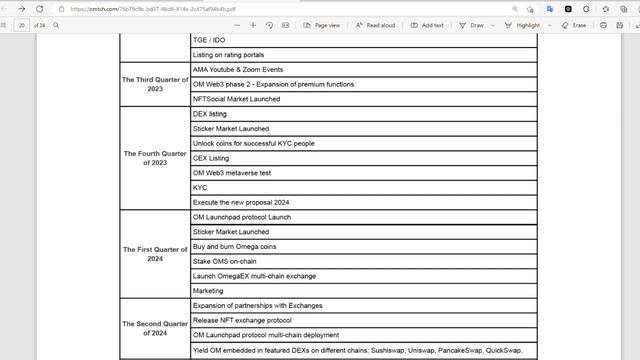This screenshot has width=640, height=360.
Task: Click 'Listing on rating portals' row
Action: pyautogui.click(x=364, y=55)
